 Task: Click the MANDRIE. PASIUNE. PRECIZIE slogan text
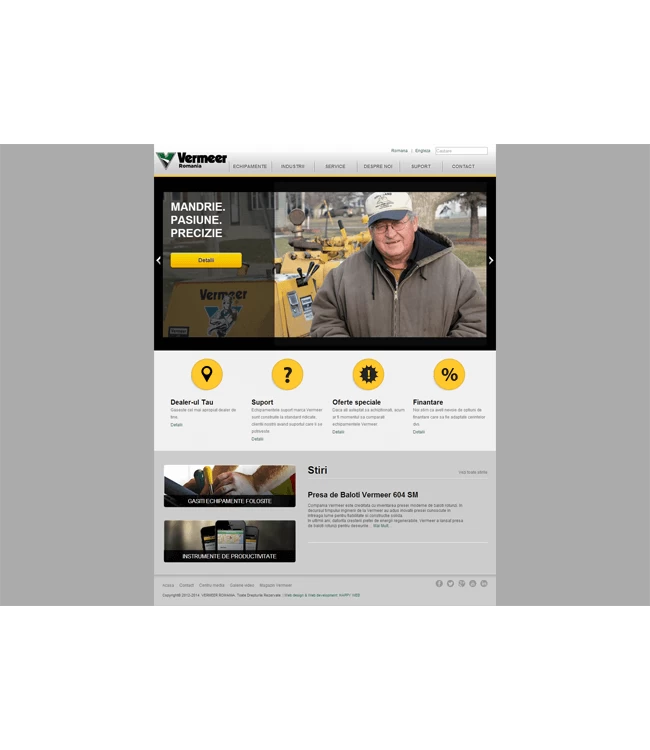click(198, 220)
